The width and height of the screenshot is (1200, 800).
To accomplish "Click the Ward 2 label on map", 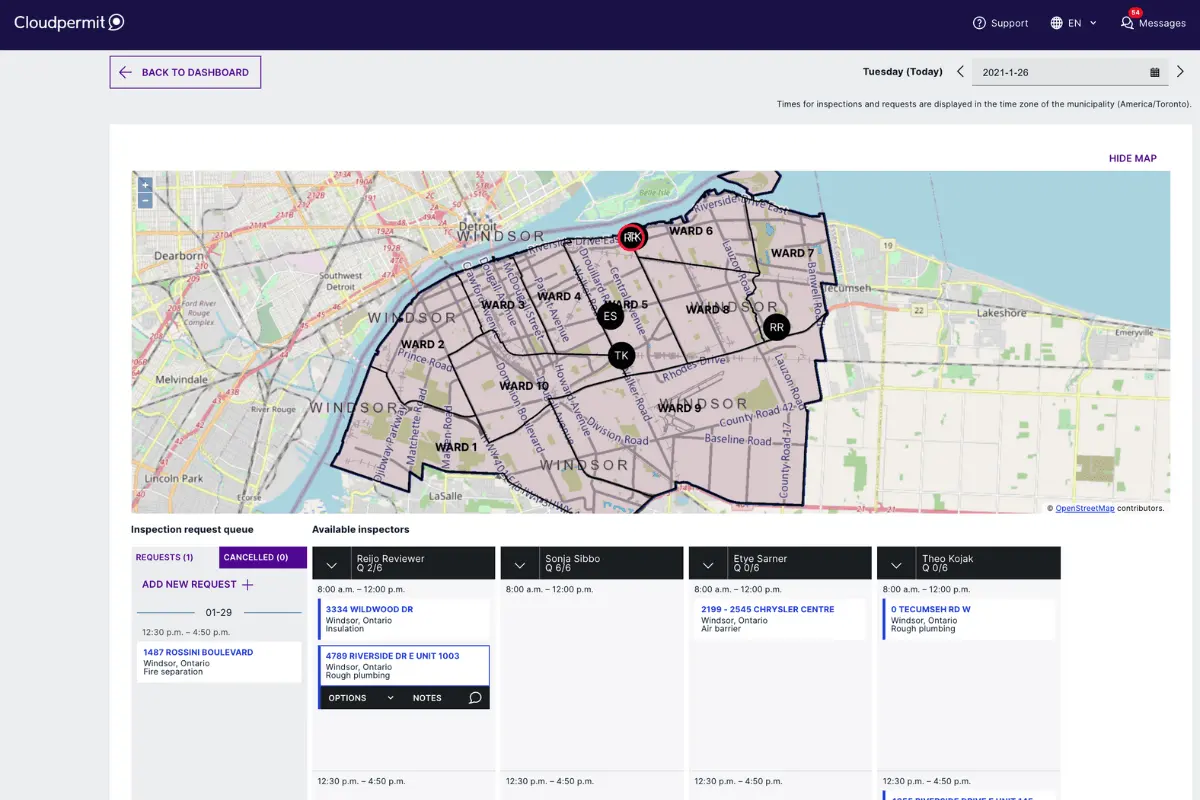I will click(x=423, y=344).
